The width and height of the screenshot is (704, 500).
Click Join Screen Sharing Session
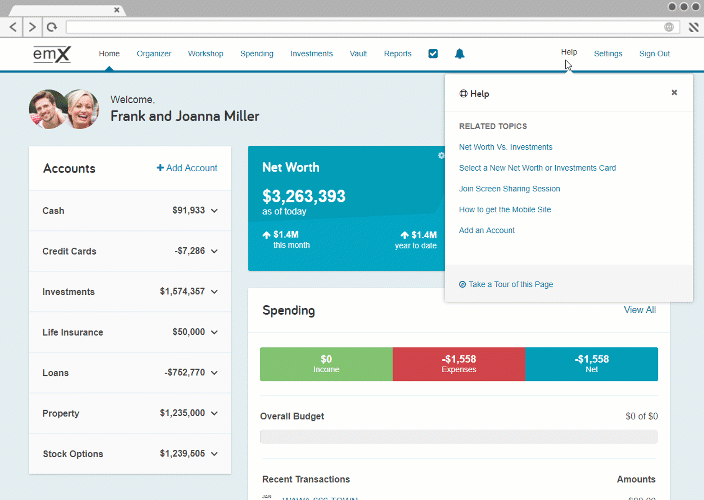click(x=510, y=189)
